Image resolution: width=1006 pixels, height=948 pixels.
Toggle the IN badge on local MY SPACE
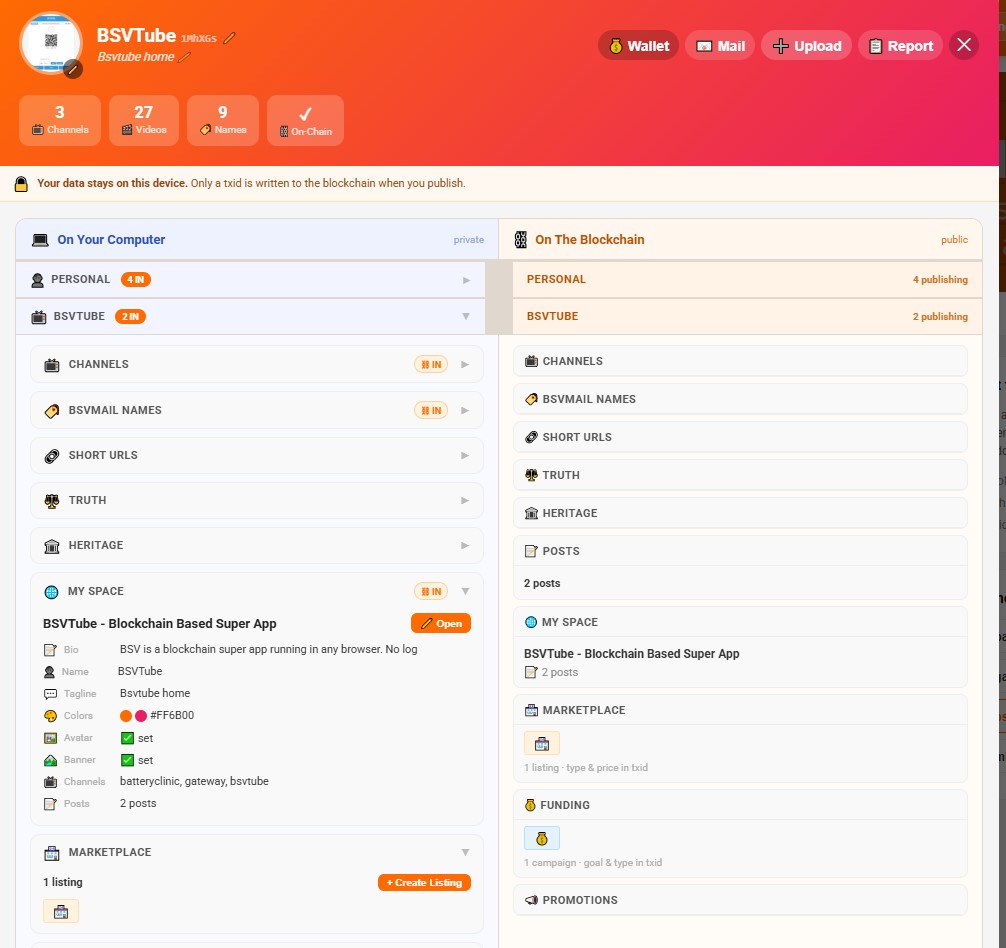pos(431,591)
